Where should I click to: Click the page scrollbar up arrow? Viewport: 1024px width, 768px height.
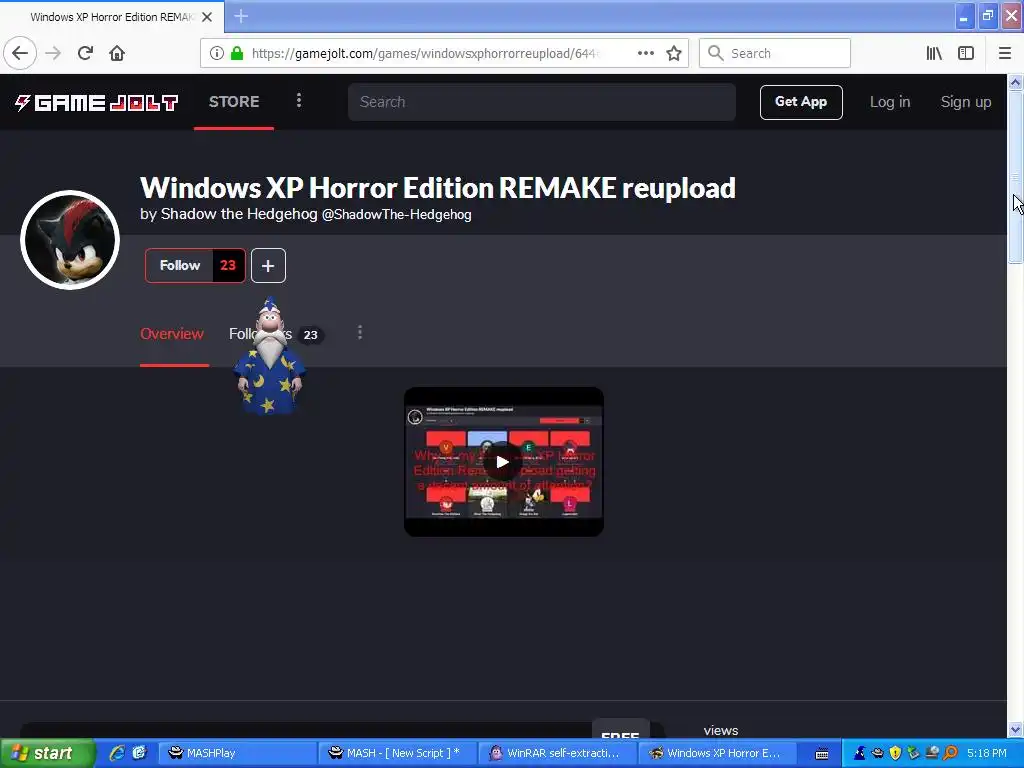(x=1015, y=82)
